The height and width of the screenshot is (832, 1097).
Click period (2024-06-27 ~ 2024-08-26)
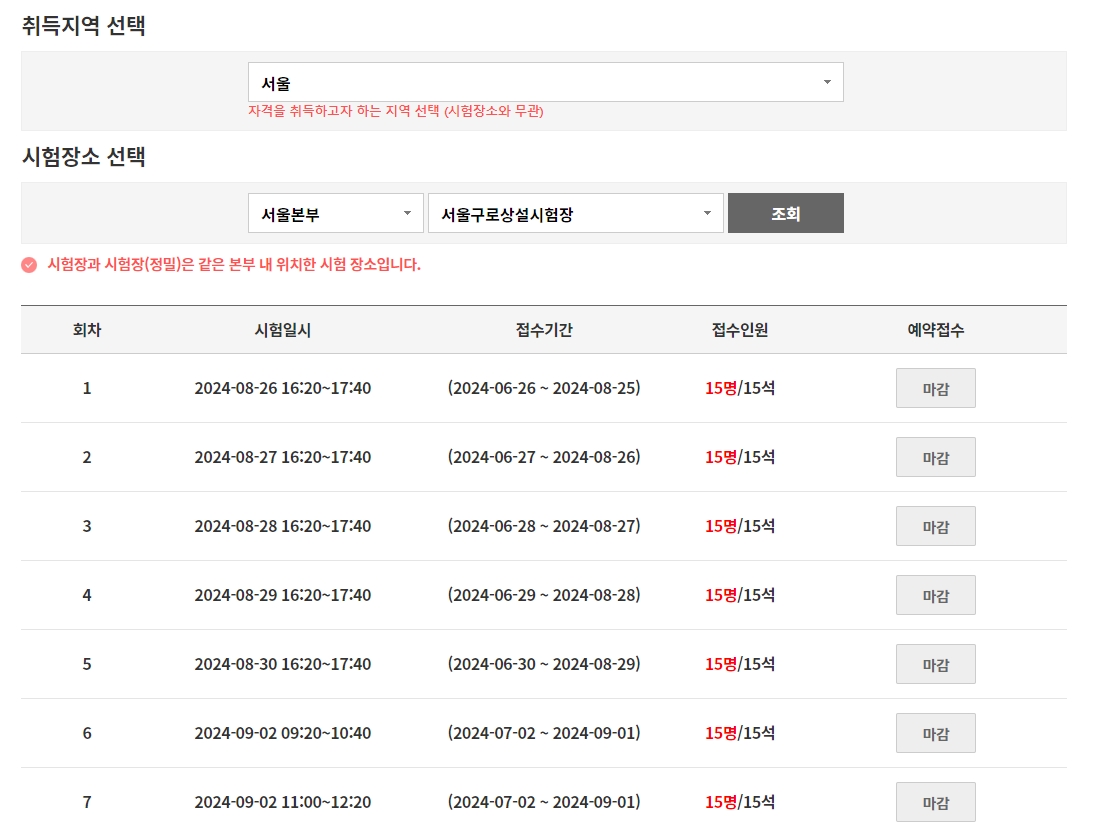click(x=544, y=457)
